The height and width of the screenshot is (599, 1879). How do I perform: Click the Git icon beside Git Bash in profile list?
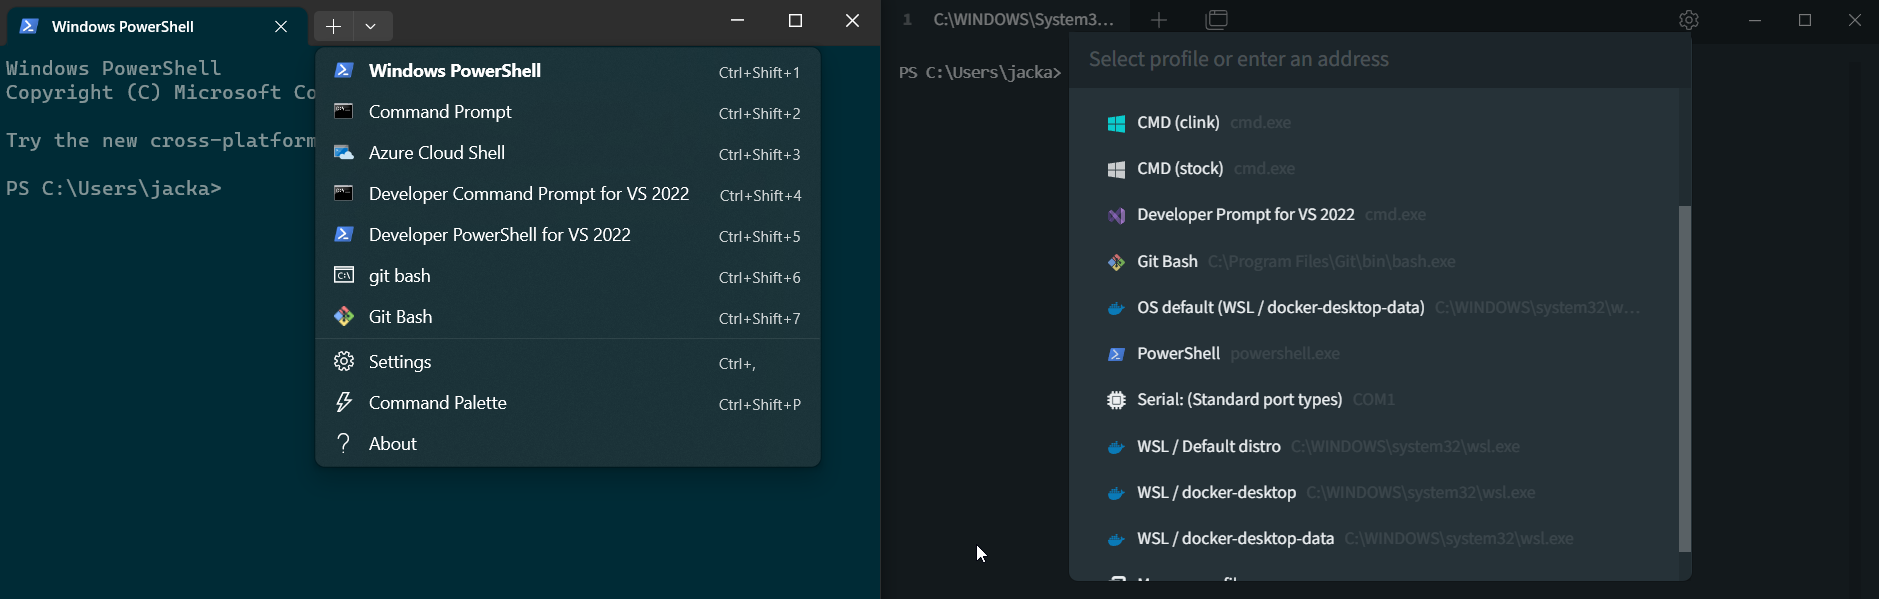point(1116,262)
